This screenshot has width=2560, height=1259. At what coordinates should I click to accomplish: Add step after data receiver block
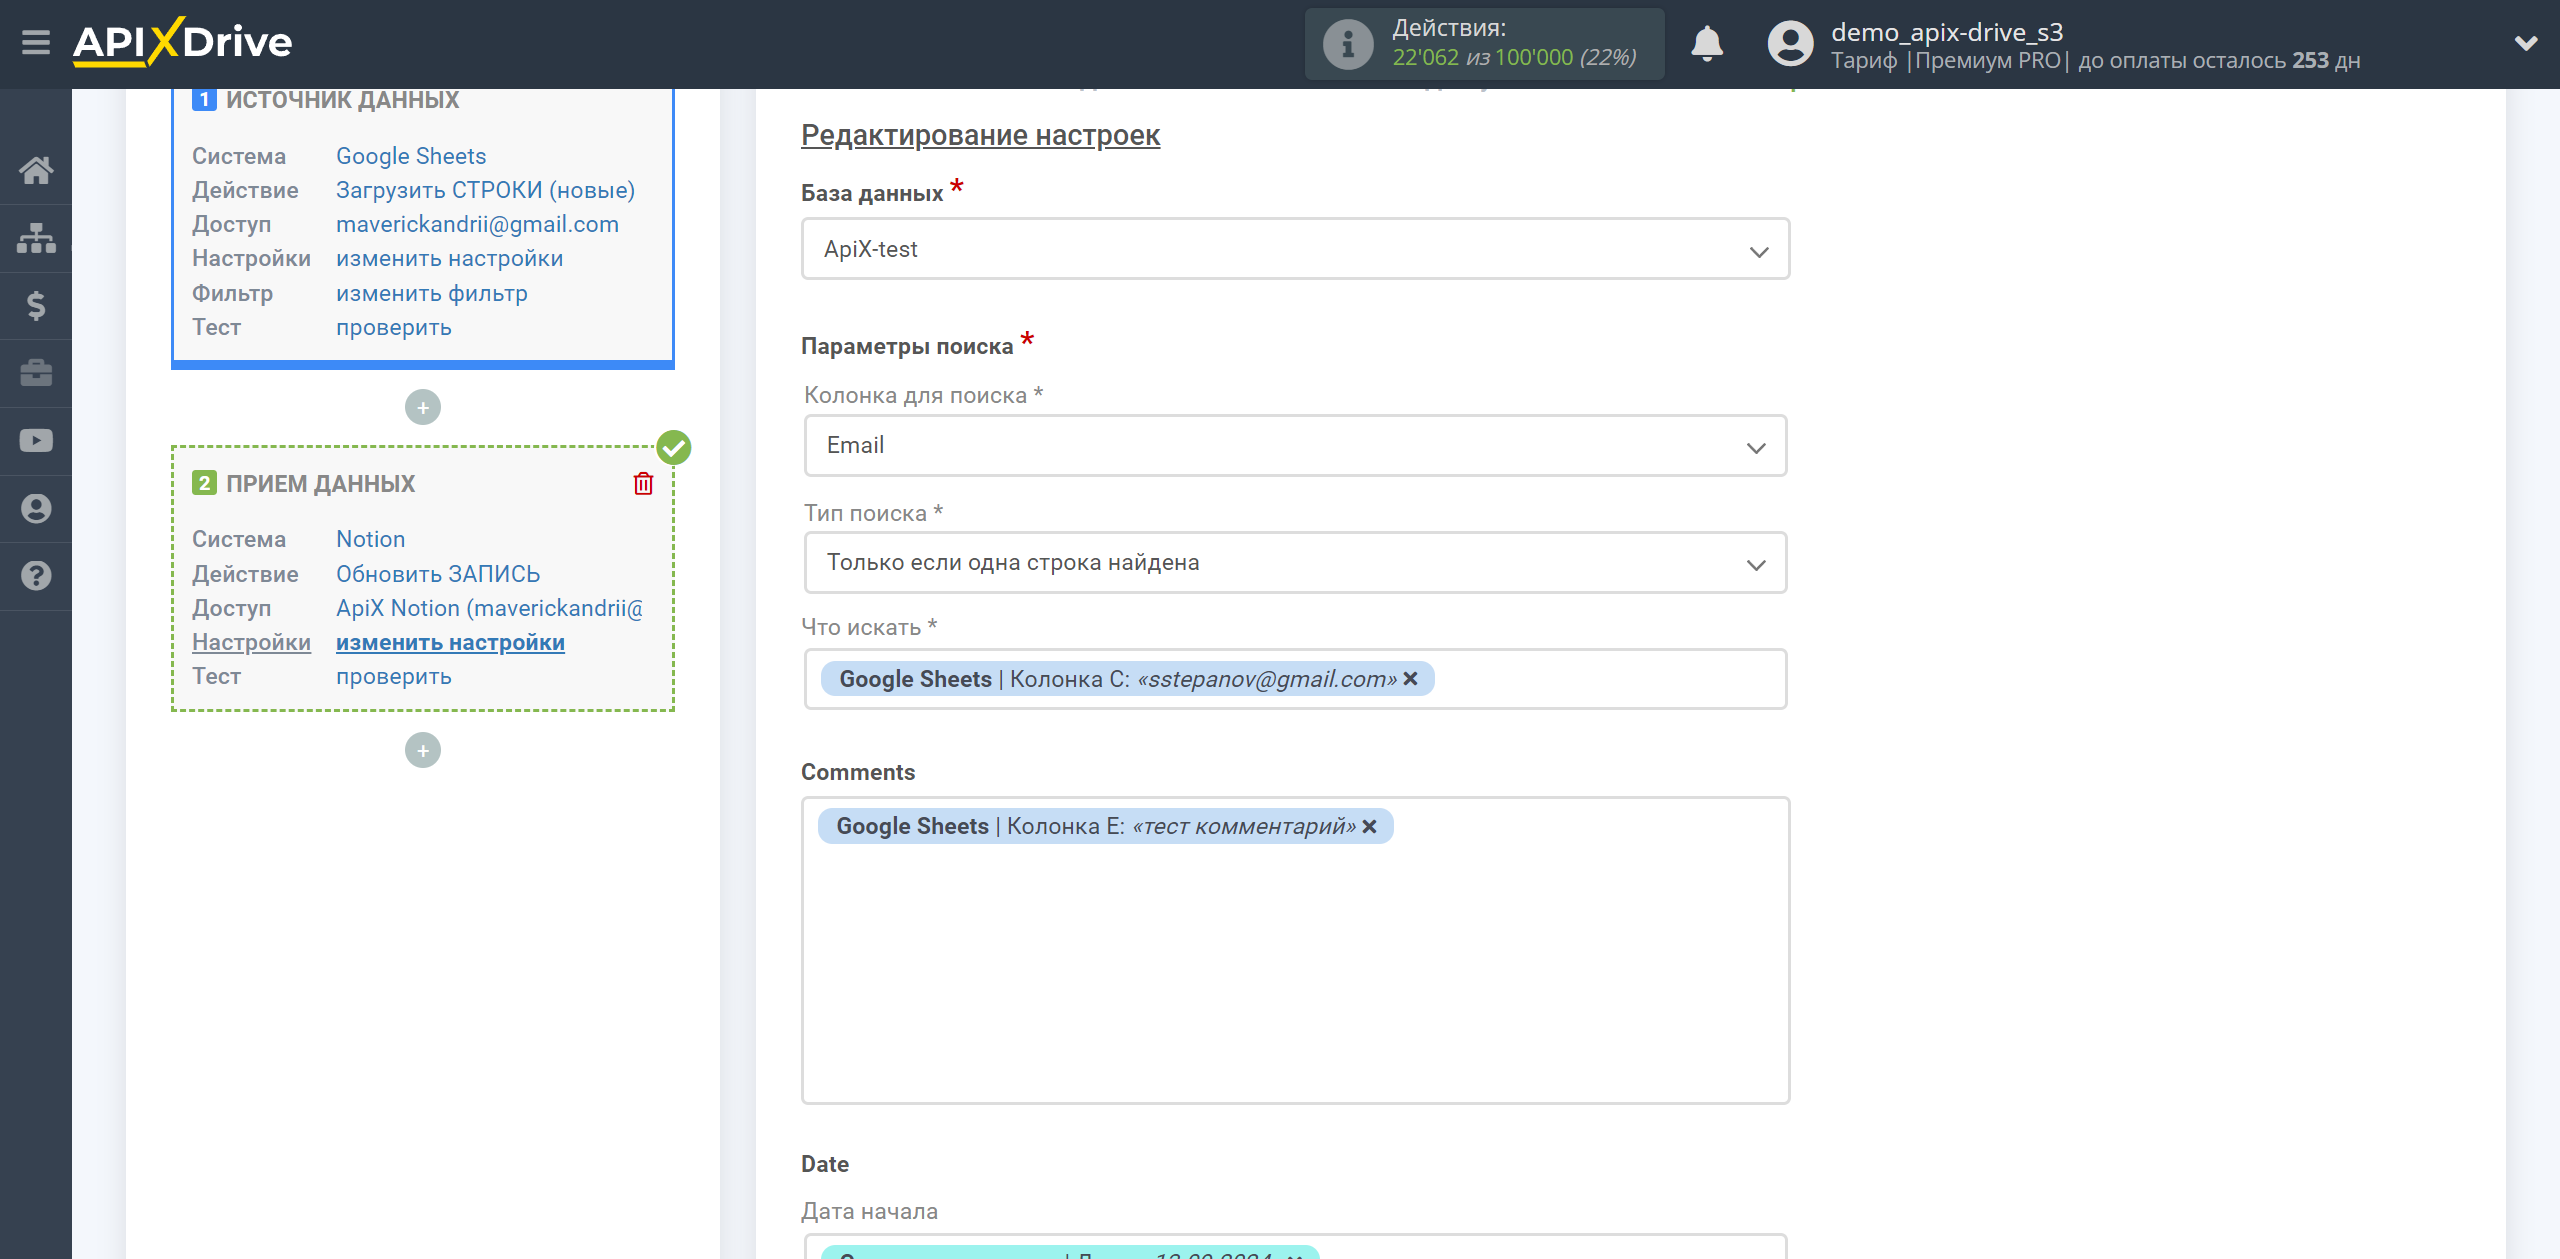click(423, 750)
